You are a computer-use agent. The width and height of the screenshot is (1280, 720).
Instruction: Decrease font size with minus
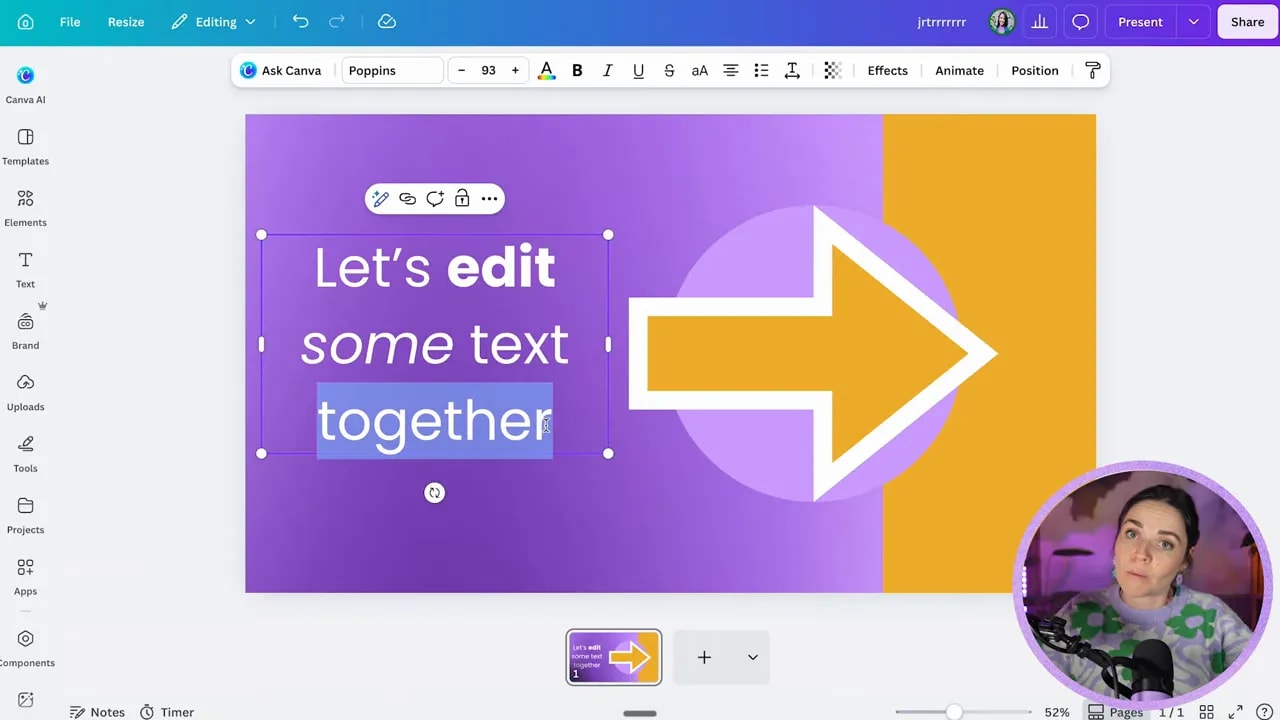point(461,70)
